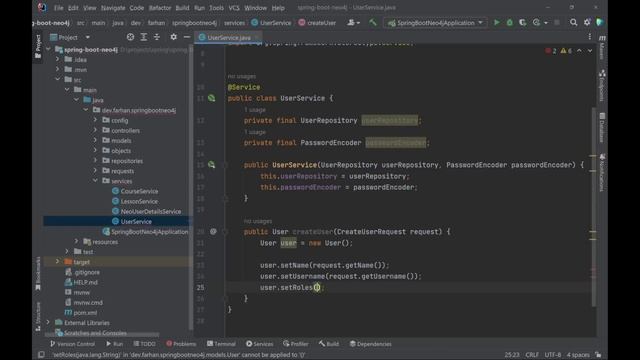Open Search Everywhere with the magnifier icon
This screenshot has width=640, height=360.
coord(573,22)
